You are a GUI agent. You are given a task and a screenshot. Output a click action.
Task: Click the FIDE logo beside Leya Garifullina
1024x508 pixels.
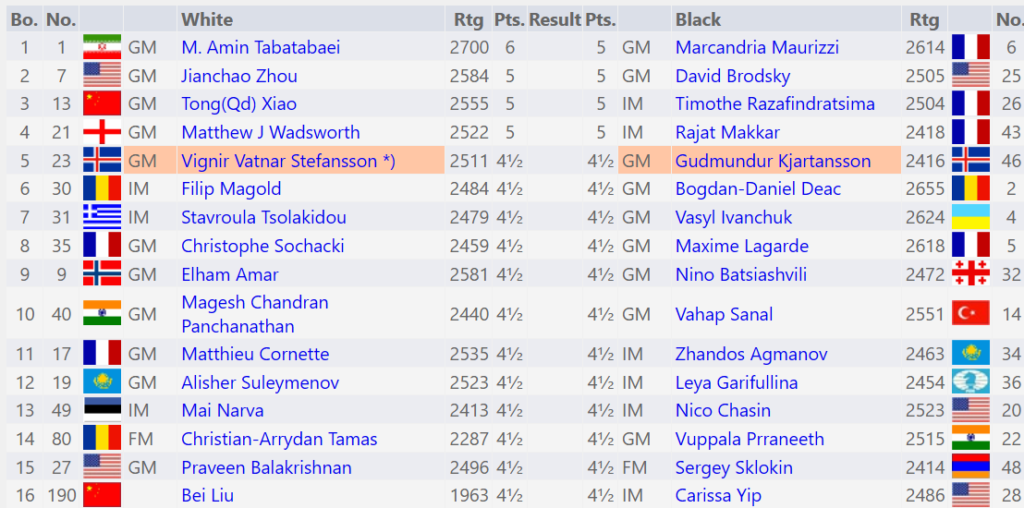pos(970,383)
